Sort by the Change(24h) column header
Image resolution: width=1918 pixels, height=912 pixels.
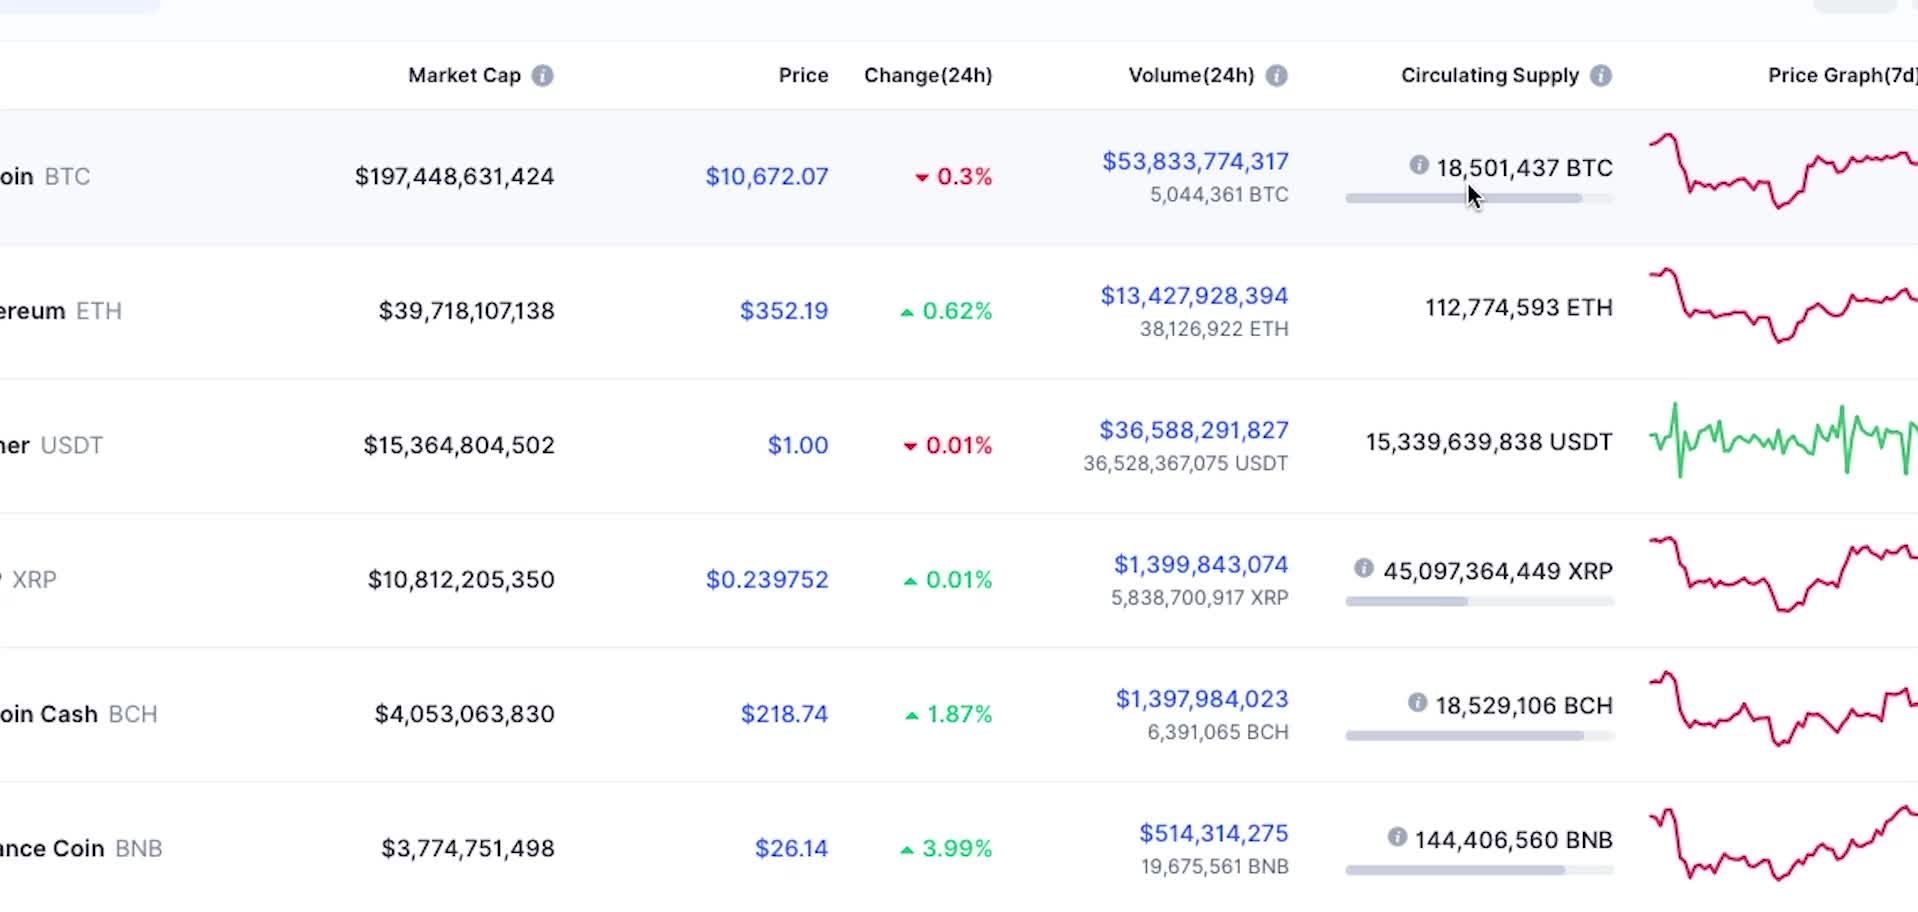tap(927, 76)
